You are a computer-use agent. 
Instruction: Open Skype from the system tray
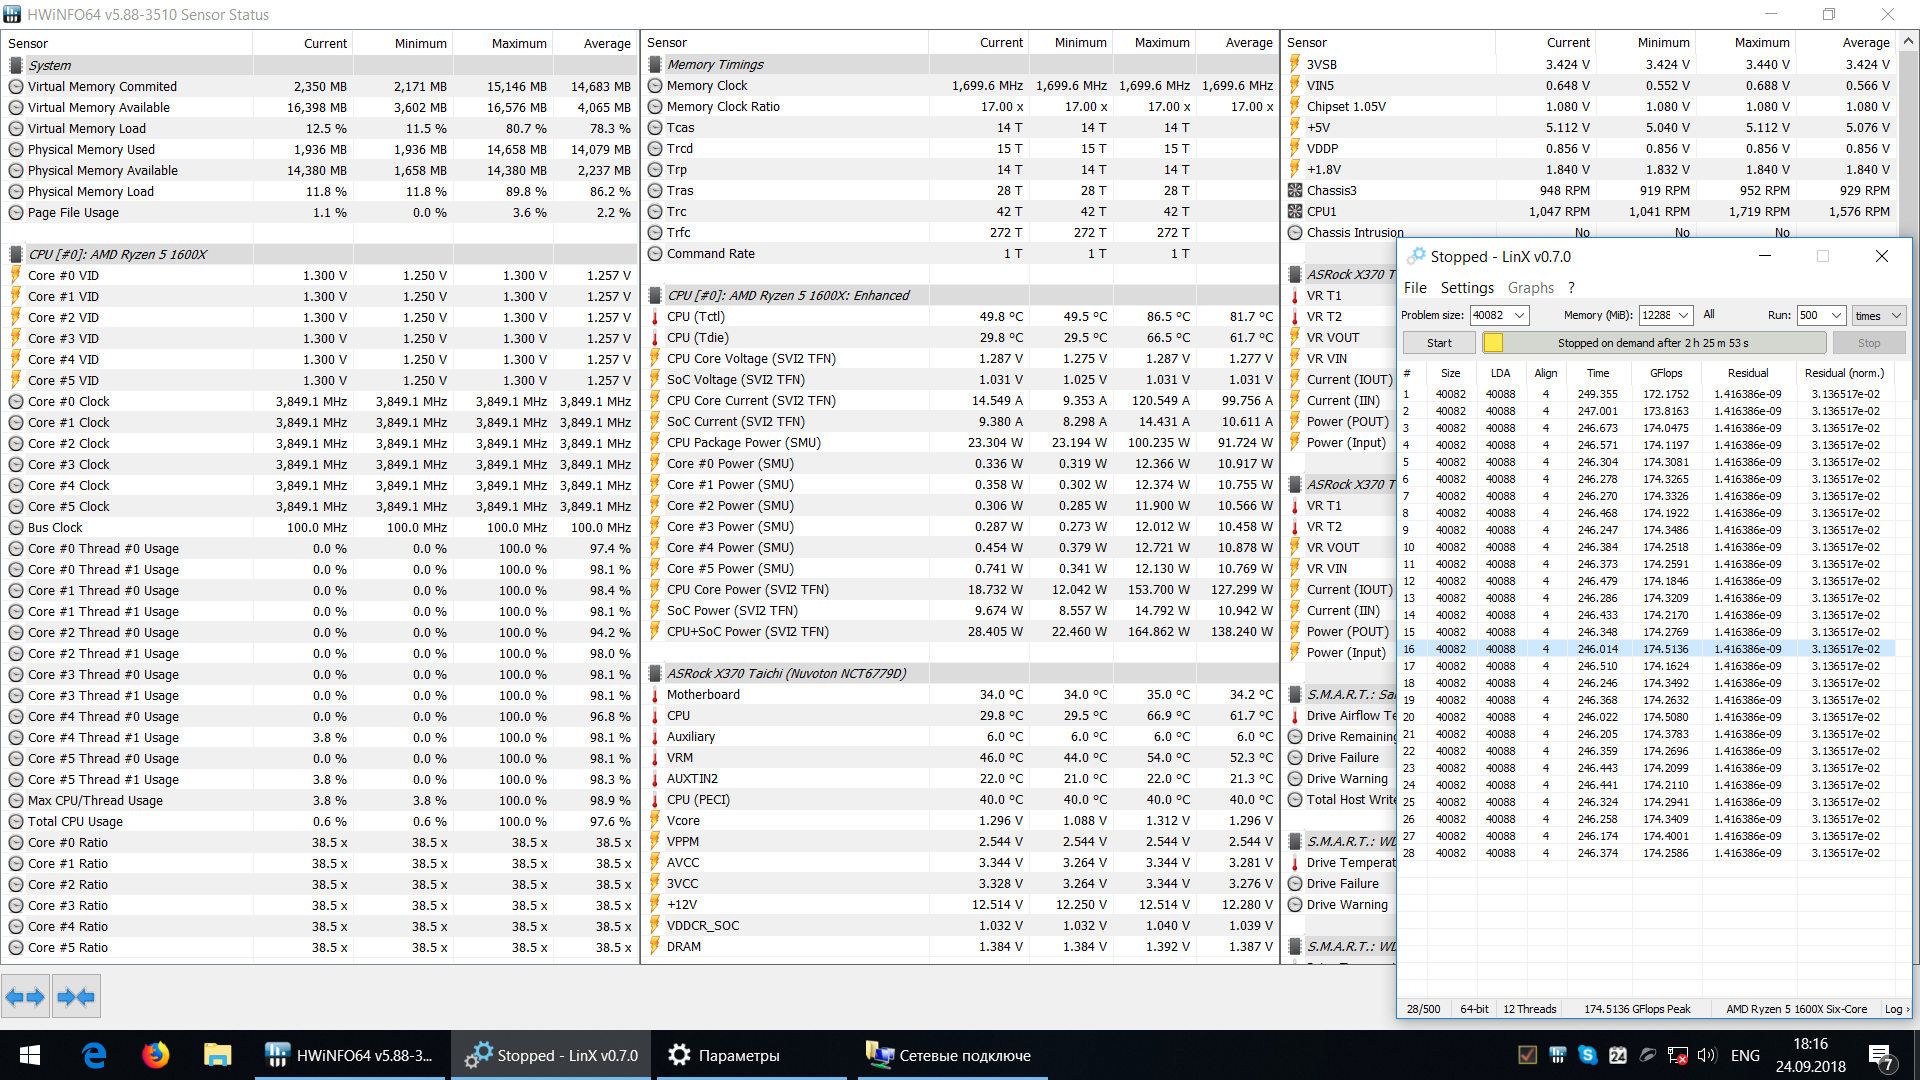(x=1587, y=1055)
